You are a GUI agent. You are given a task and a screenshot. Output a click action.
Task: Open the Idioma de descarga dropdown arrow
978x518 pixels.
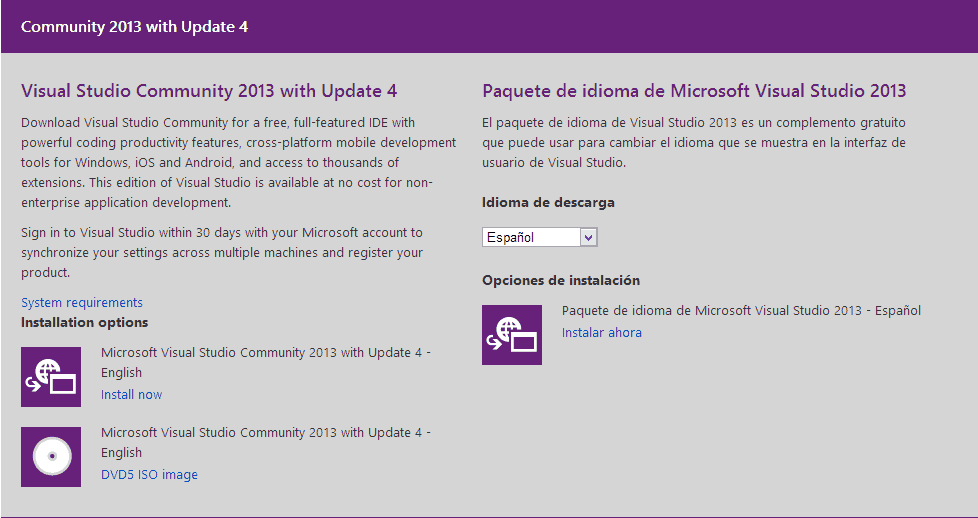(x=588, y=237)
